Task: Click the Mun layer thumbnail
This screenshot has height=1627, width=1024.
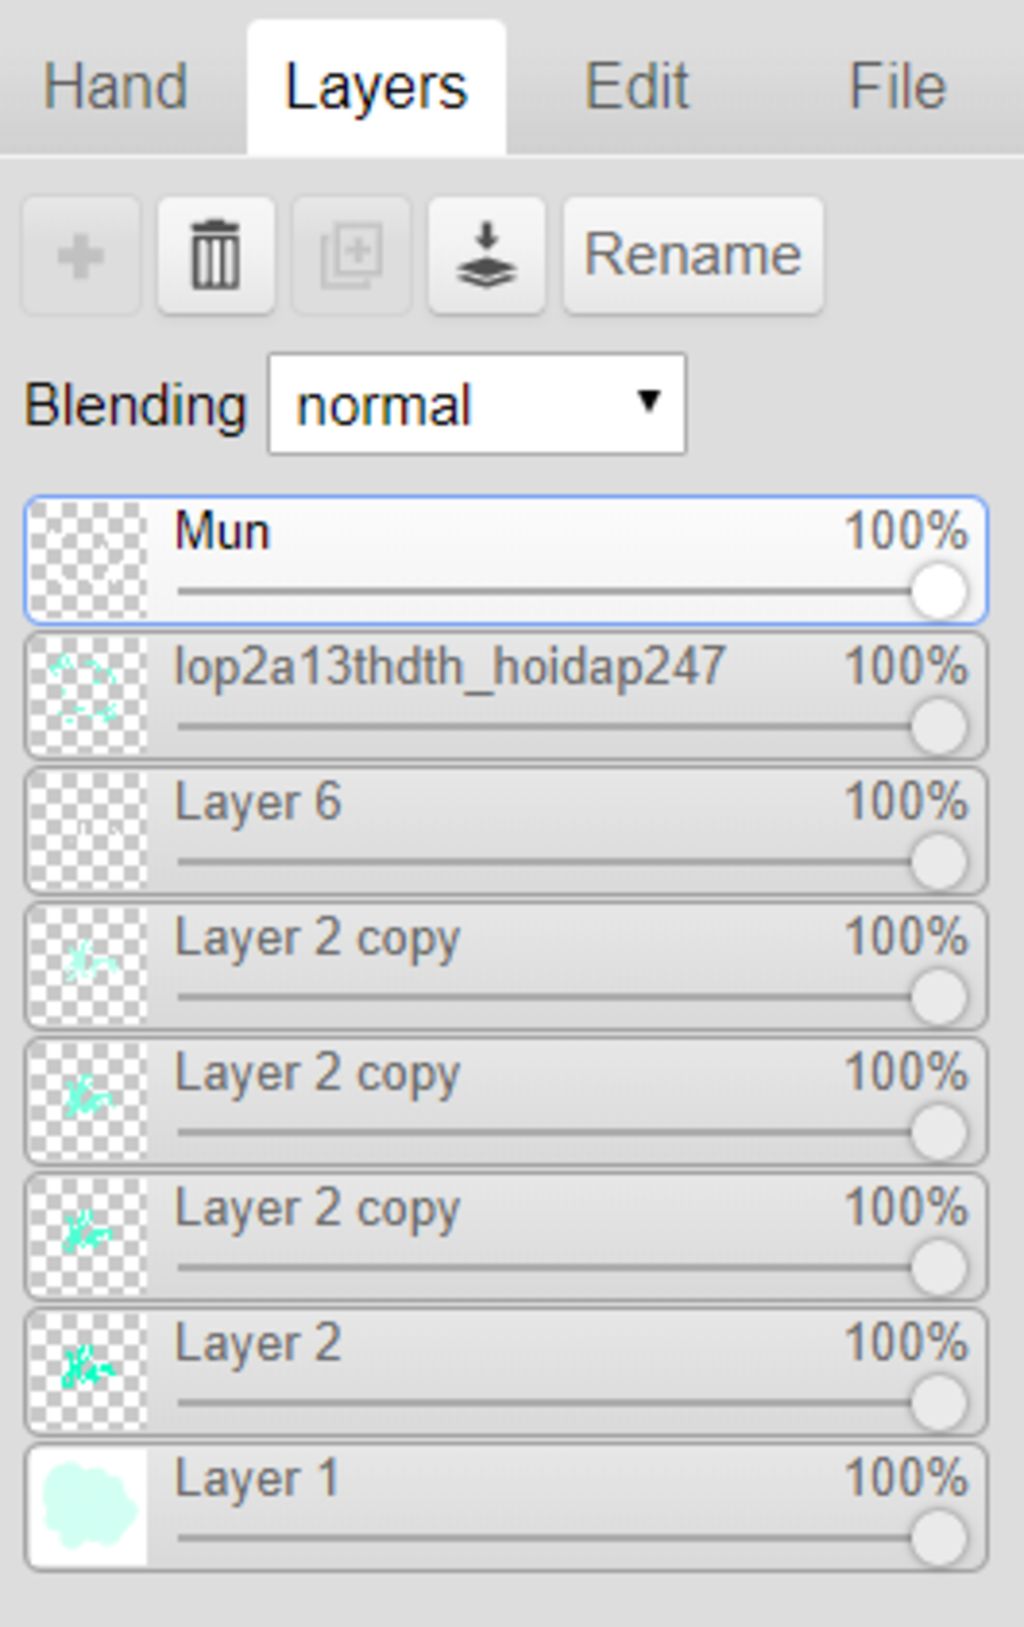Action: pos(88,560)
